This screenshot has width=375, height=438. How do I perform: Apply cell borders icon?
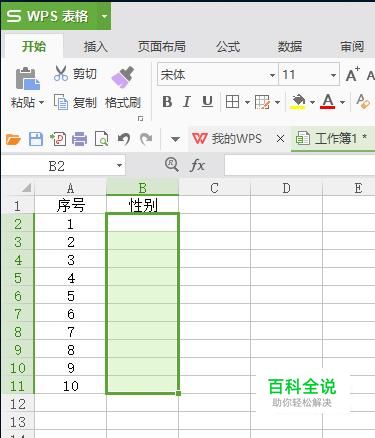(232, 102)
